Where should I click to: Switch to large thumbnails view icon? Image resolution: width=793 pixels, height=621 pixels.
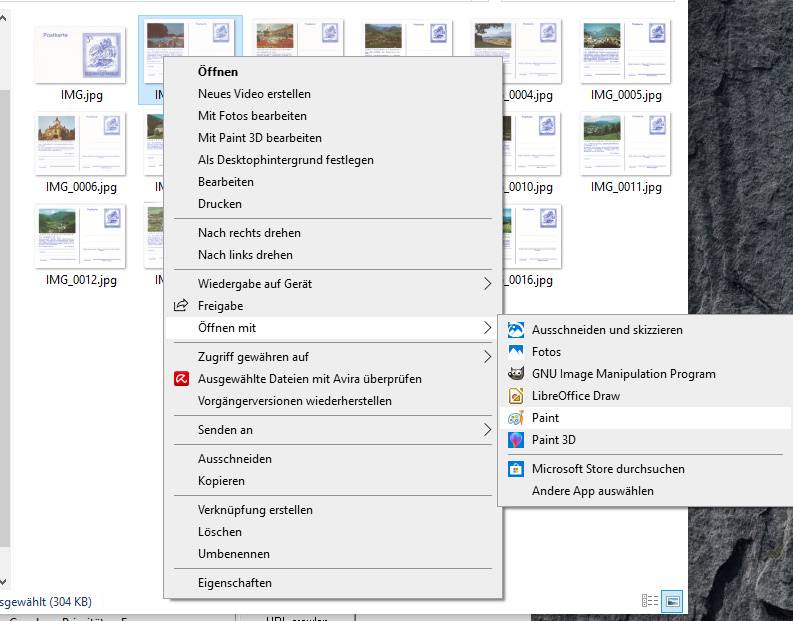[674, 601]
